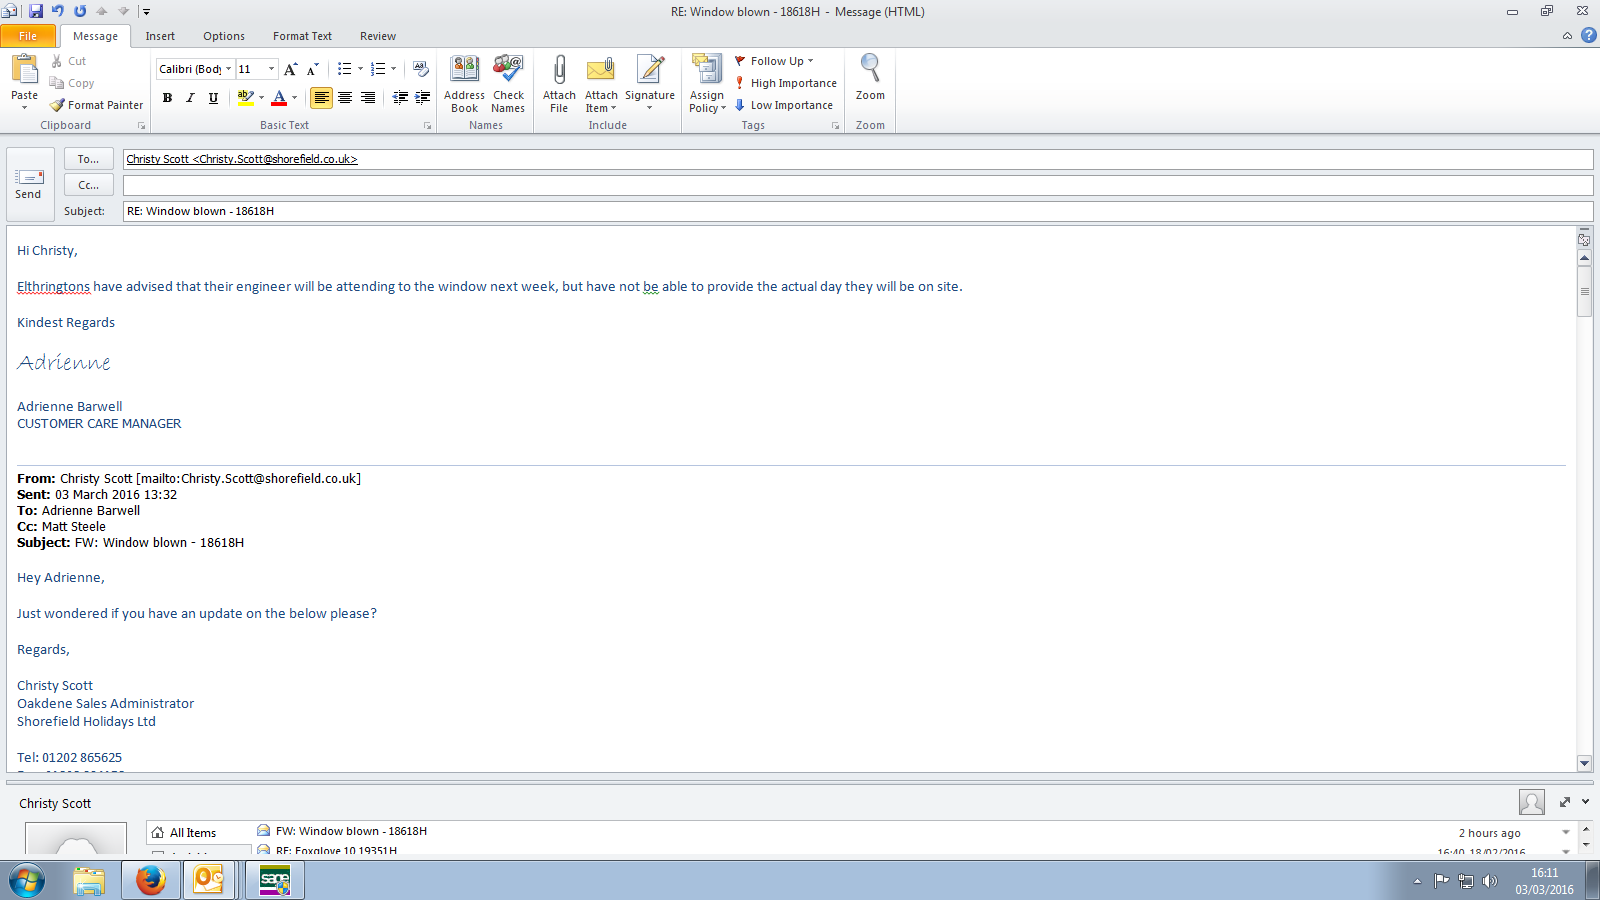Screen dimensions: 1600x900
Task: Align text to the left
Action: (321, 97)
